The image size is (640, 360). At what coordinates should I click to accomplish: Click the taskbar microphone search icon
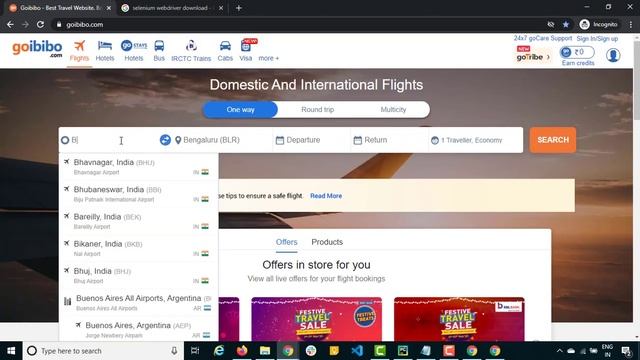pyautogui.click(x=174, y=351)
